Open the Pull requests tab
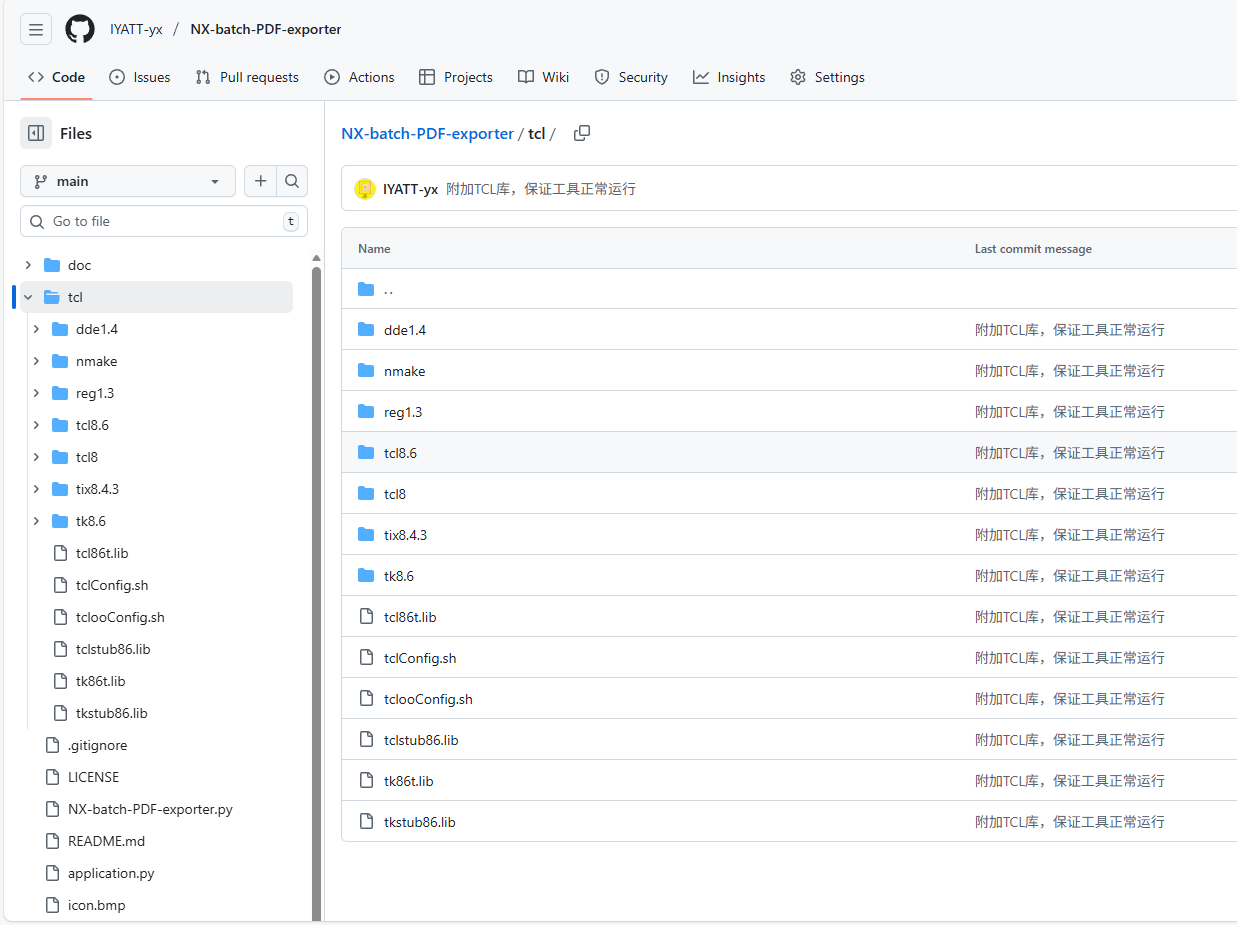The image size is (1237, 925). (247, 77)
